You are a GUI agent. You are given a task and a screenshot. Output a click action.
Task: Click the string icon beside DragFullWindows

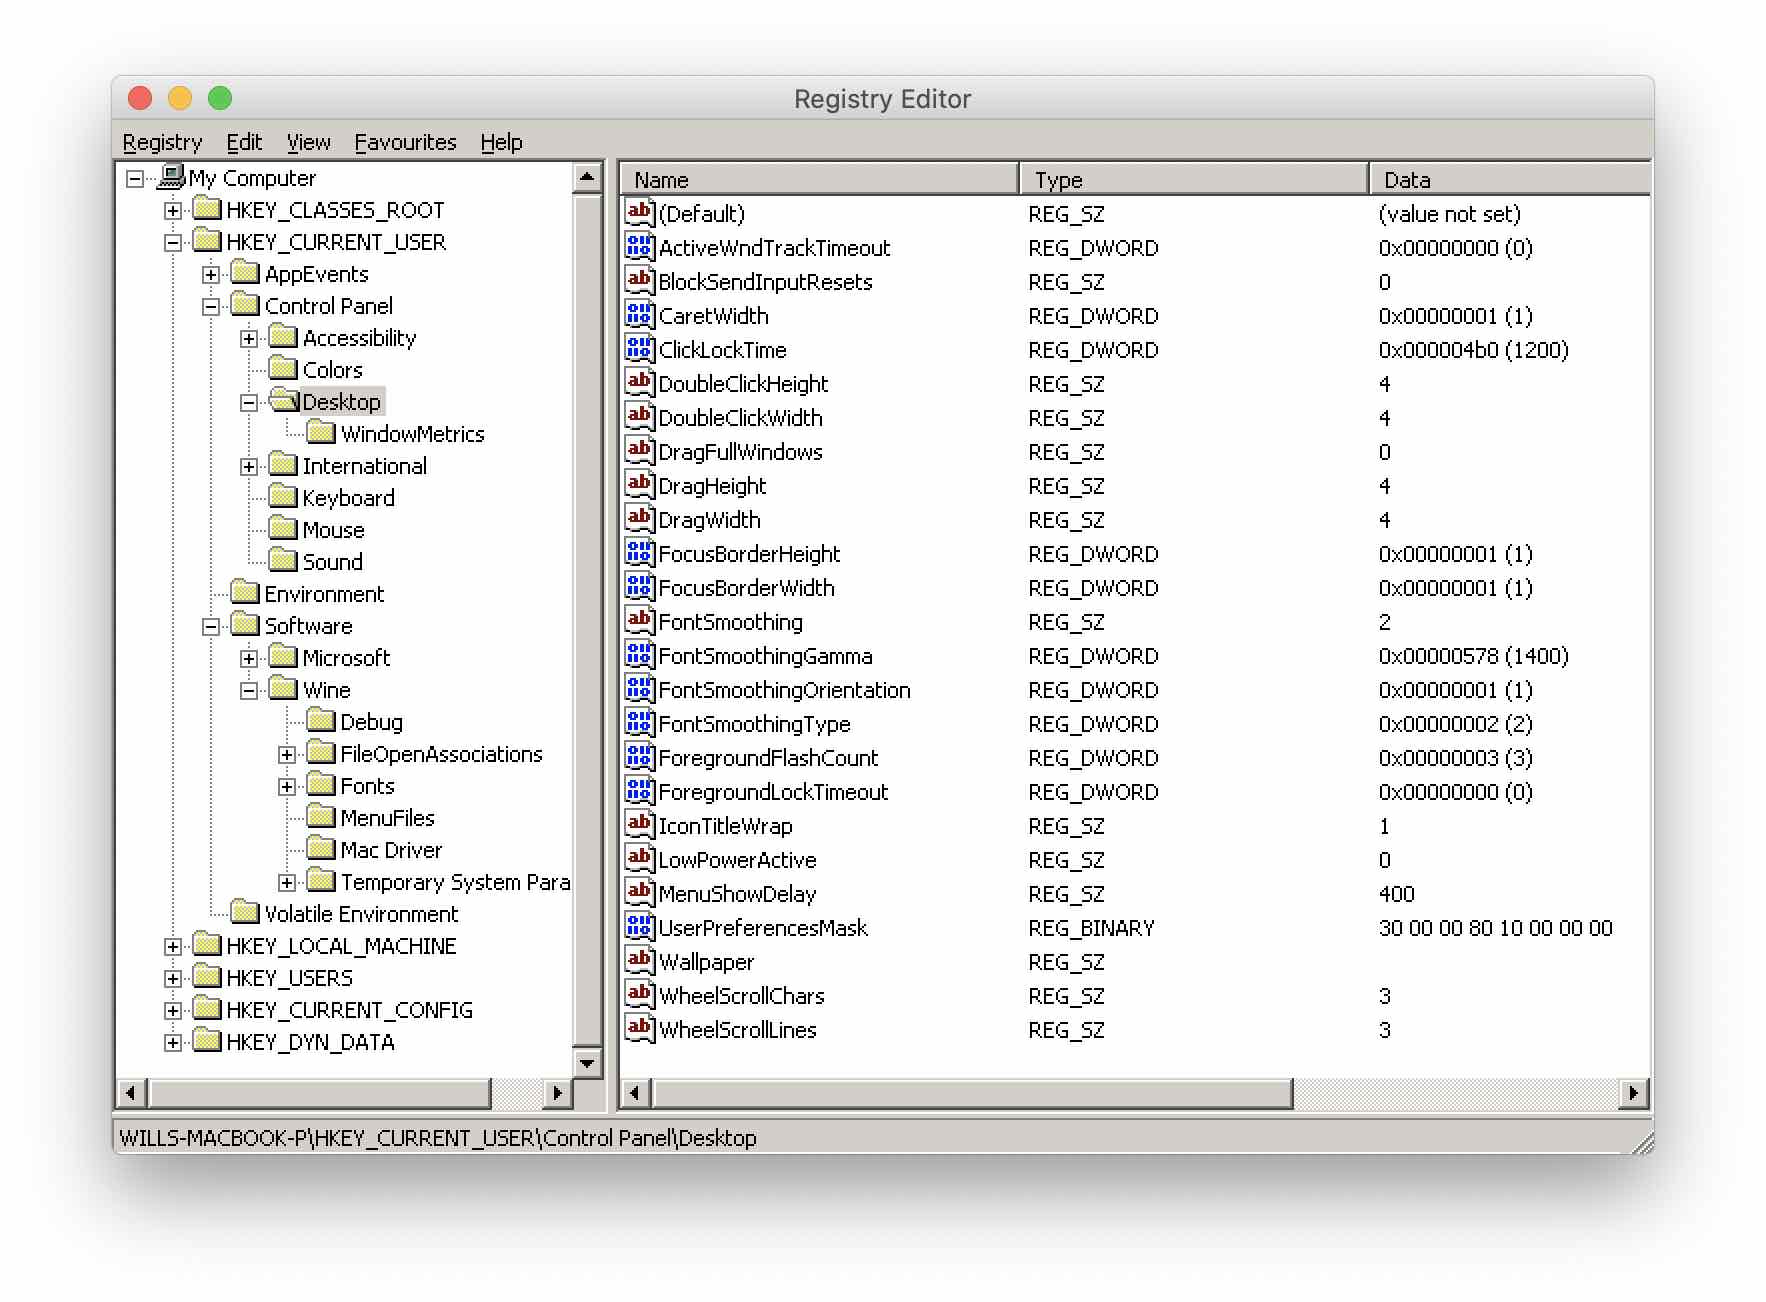[640, 450]
